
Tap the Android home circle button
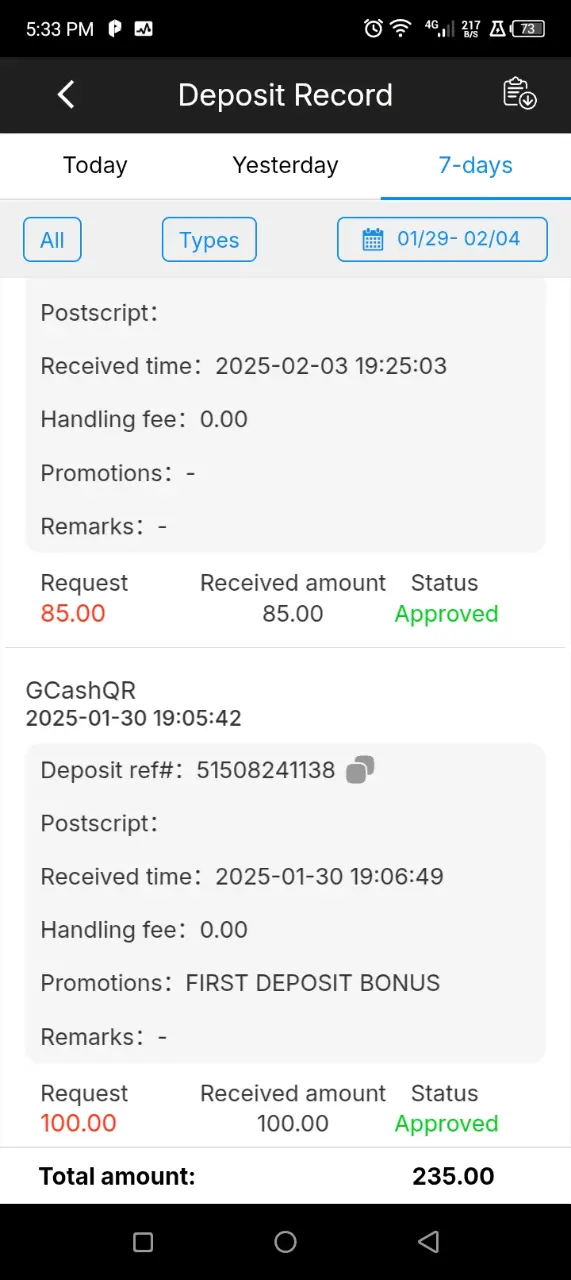(285, 1242)
